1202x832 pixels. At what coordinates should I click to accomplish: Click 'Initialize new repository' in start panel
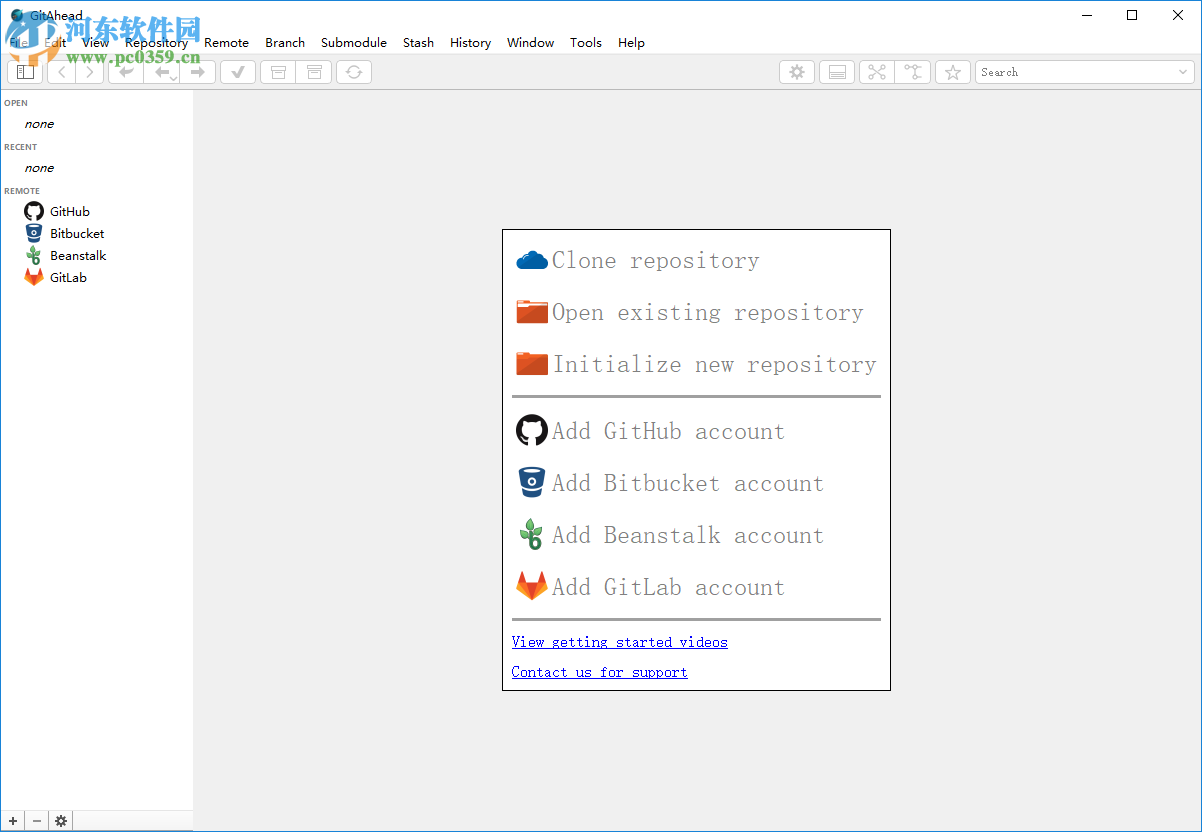[696, 365]
